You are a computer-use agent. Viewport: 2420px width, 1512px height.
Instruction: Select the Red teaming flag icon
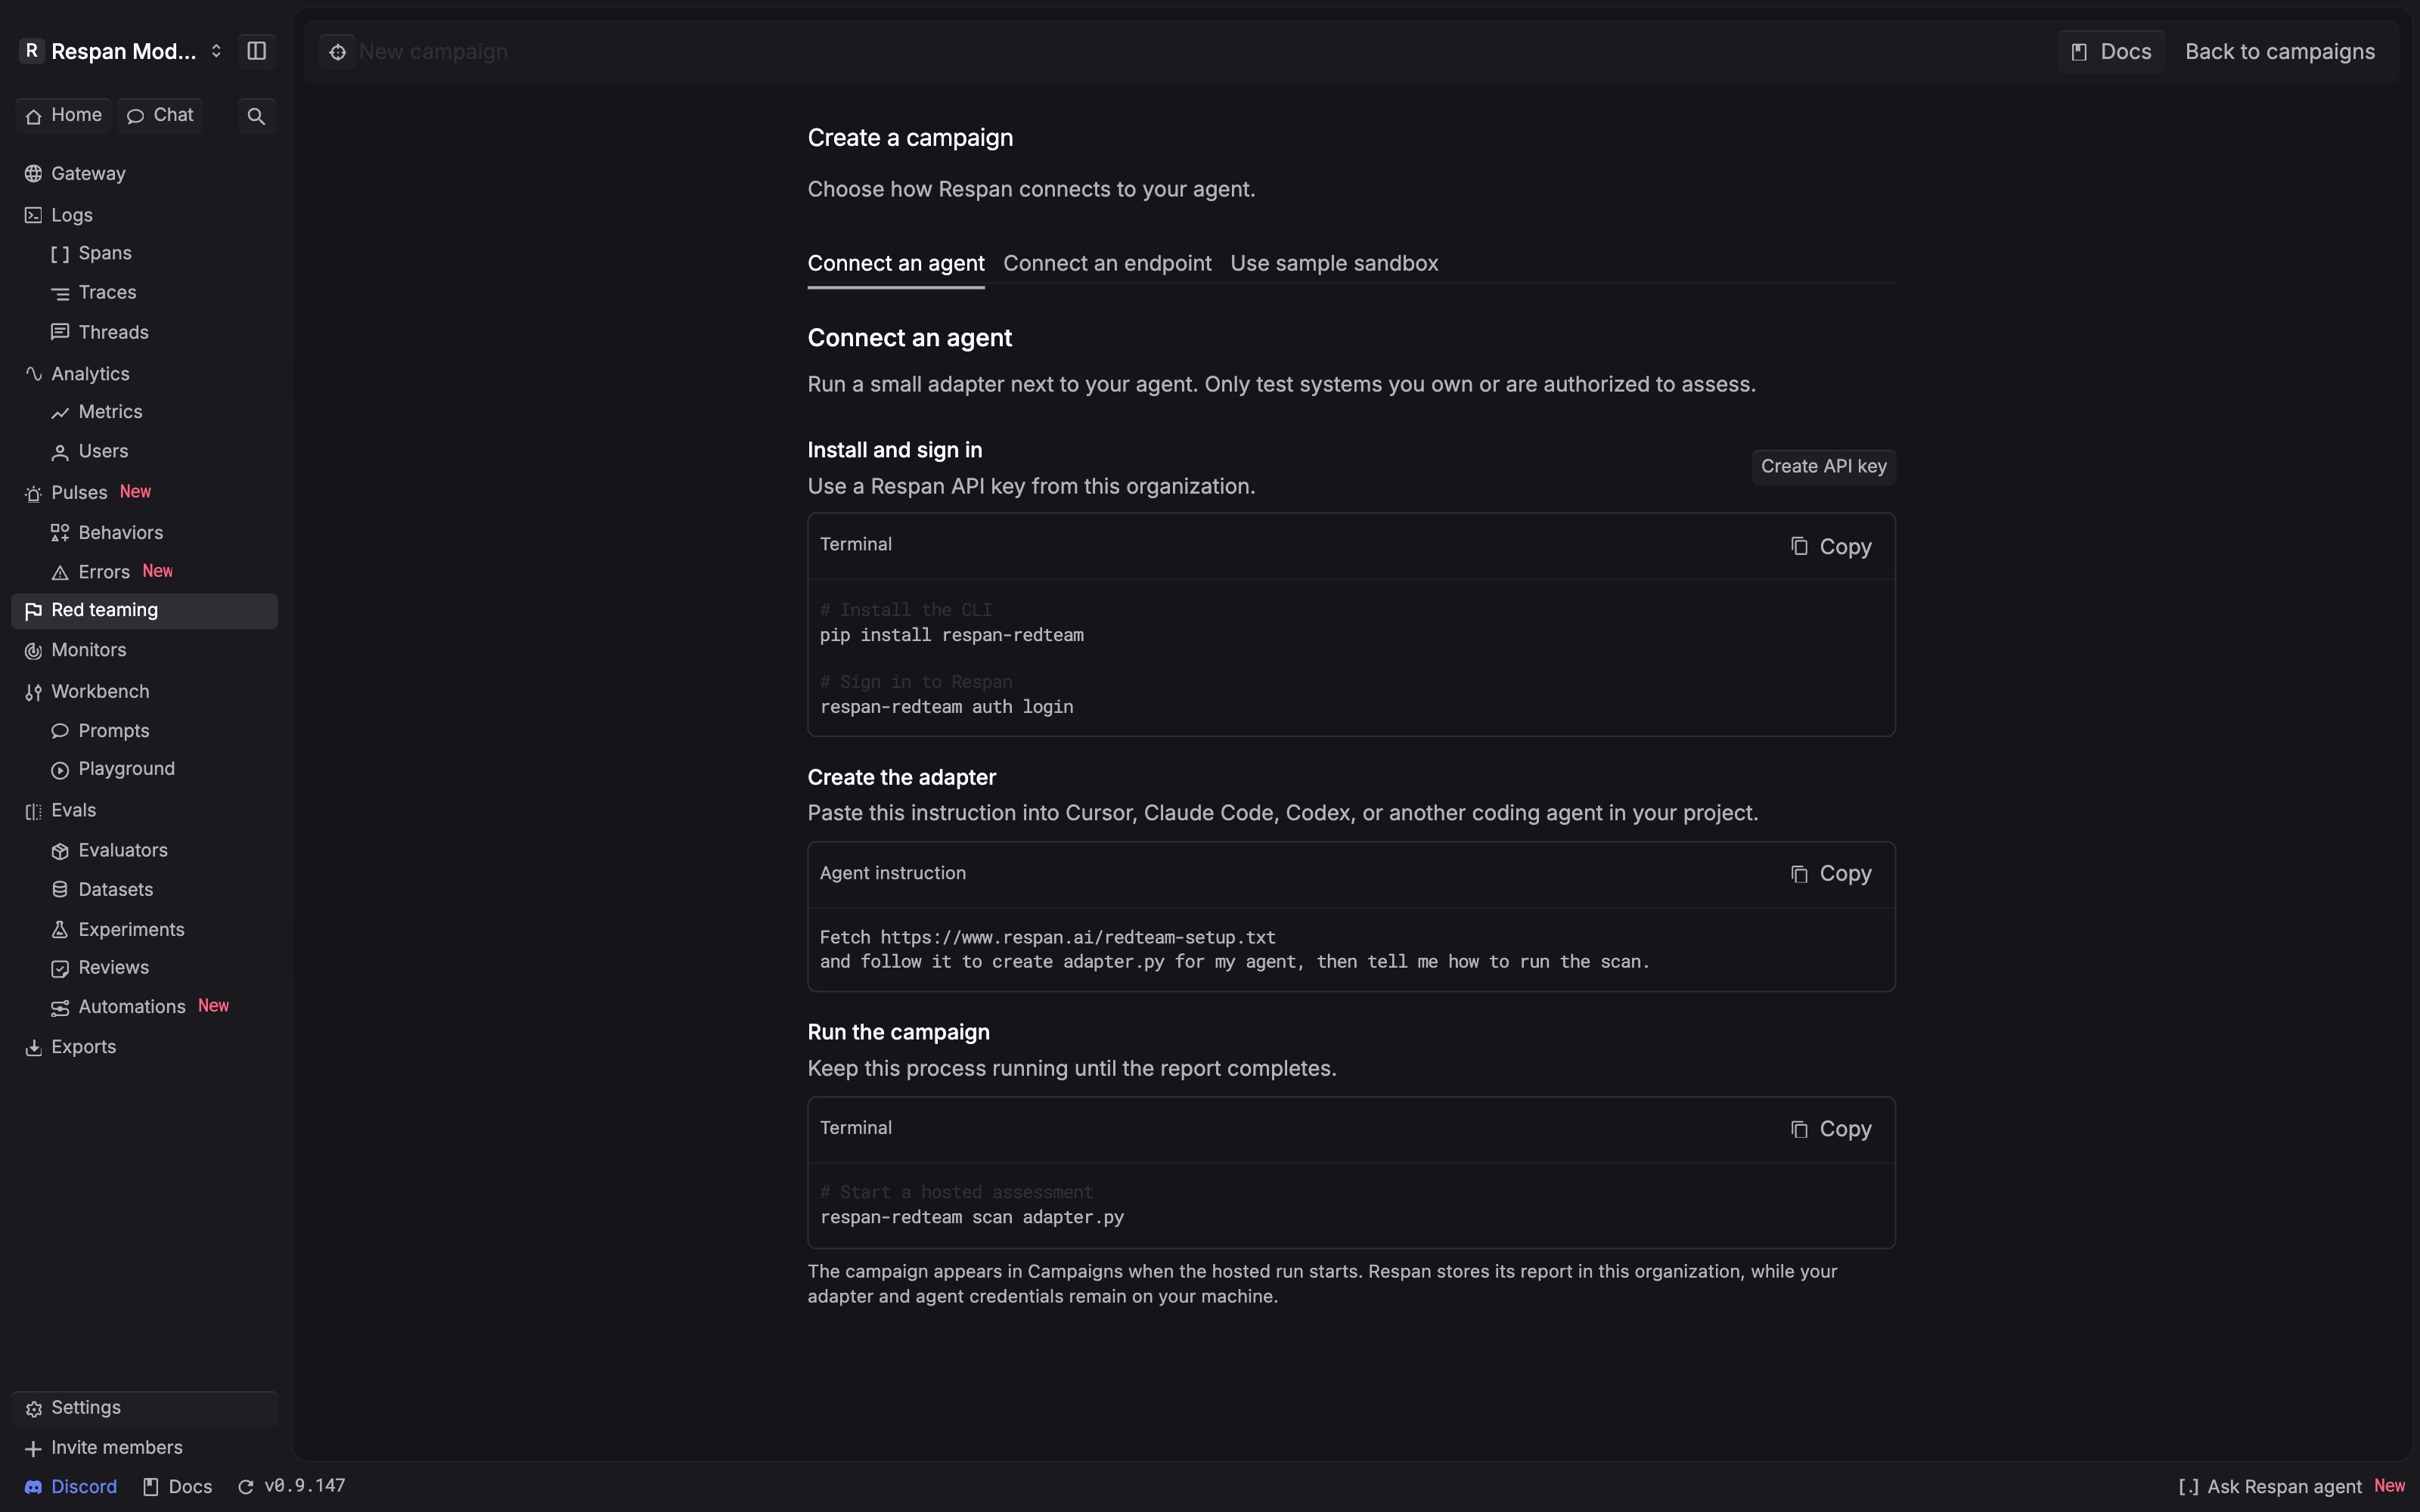point(33,611)
